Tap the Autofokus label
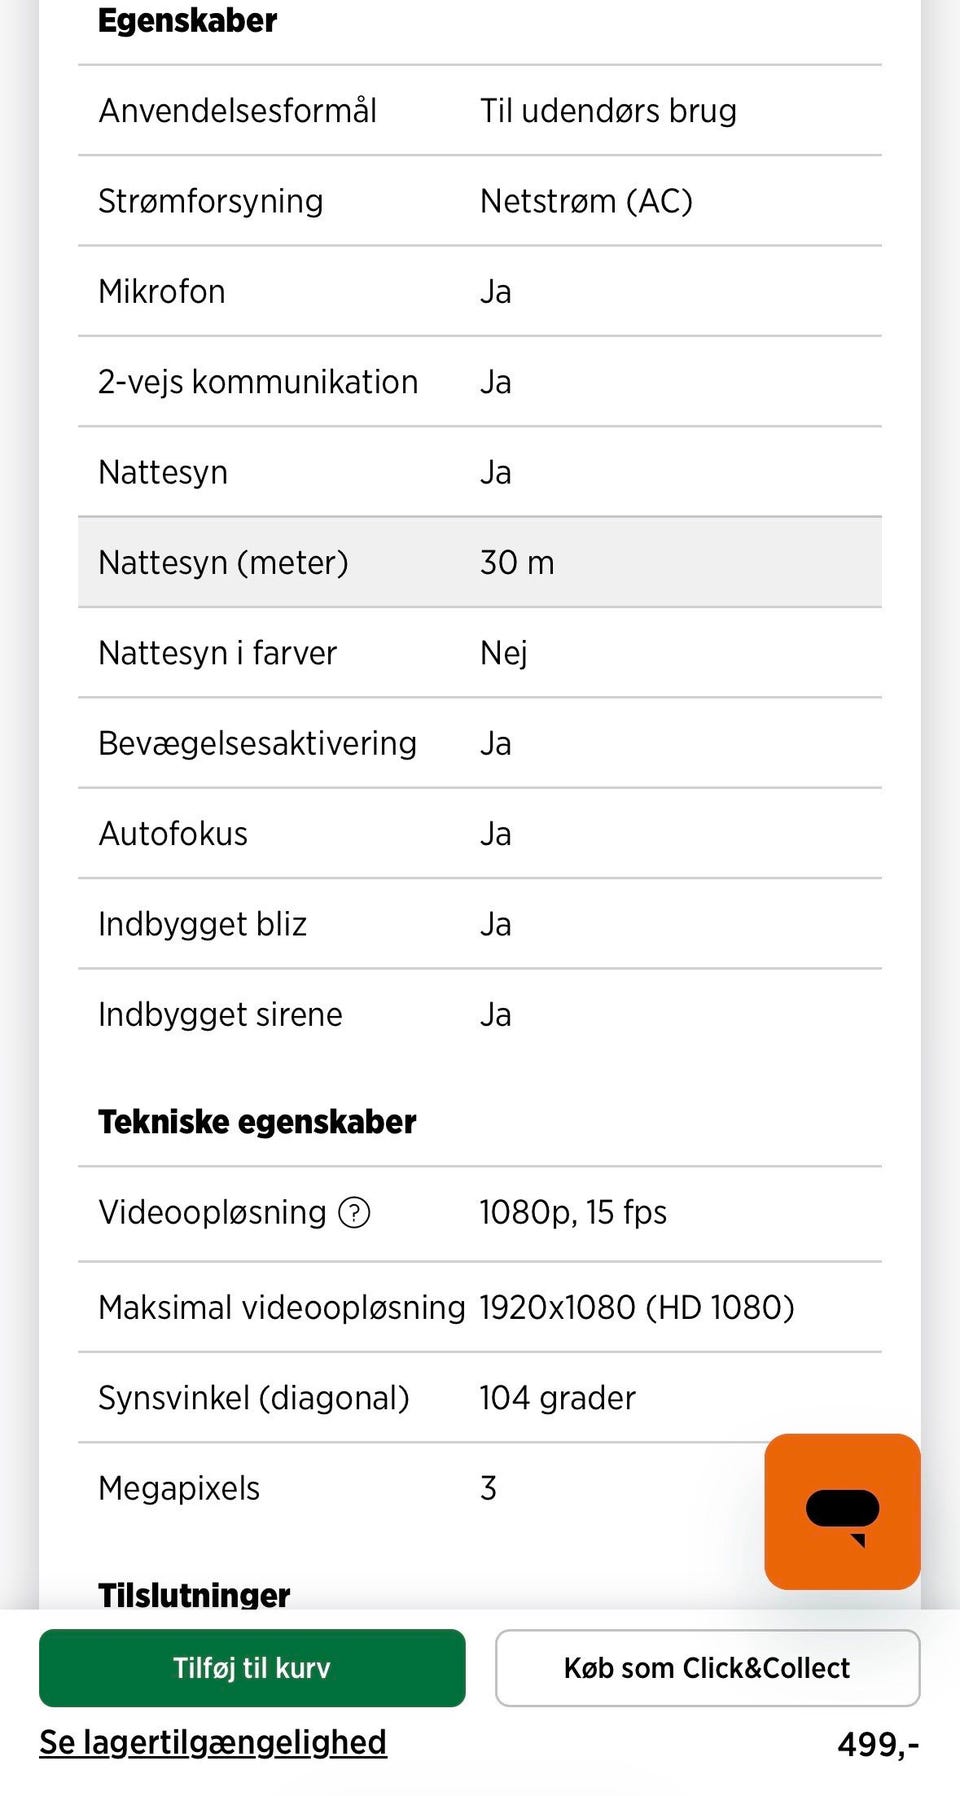The width and height of the screenshot is (960, 1796). [x=173, y=834]
